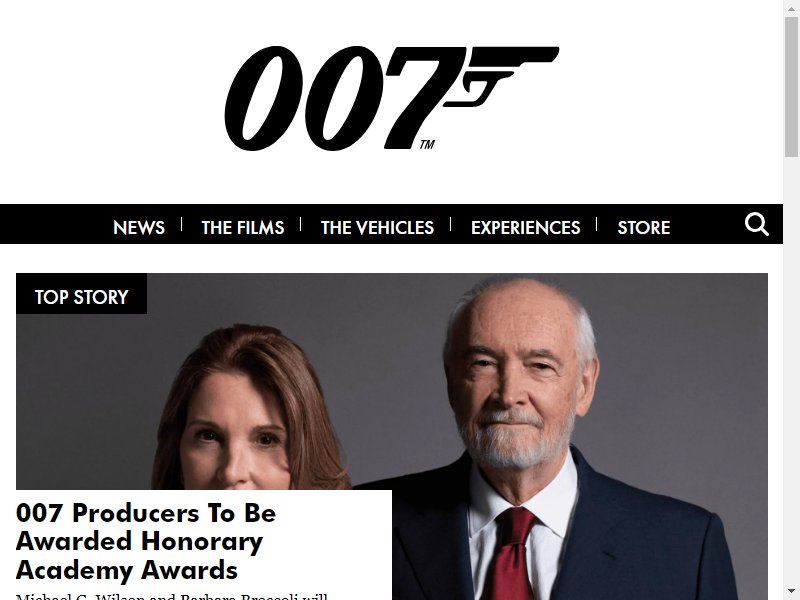Click the scrollbar down arrow
This screenshot has width=800, height=600.
point(791,592)
